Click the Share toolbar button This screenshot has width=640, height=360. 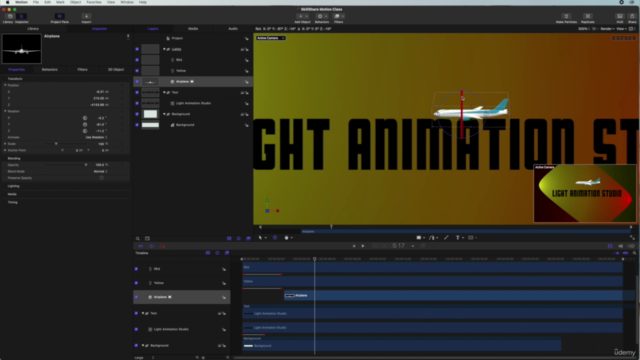(x=632, y=17)
